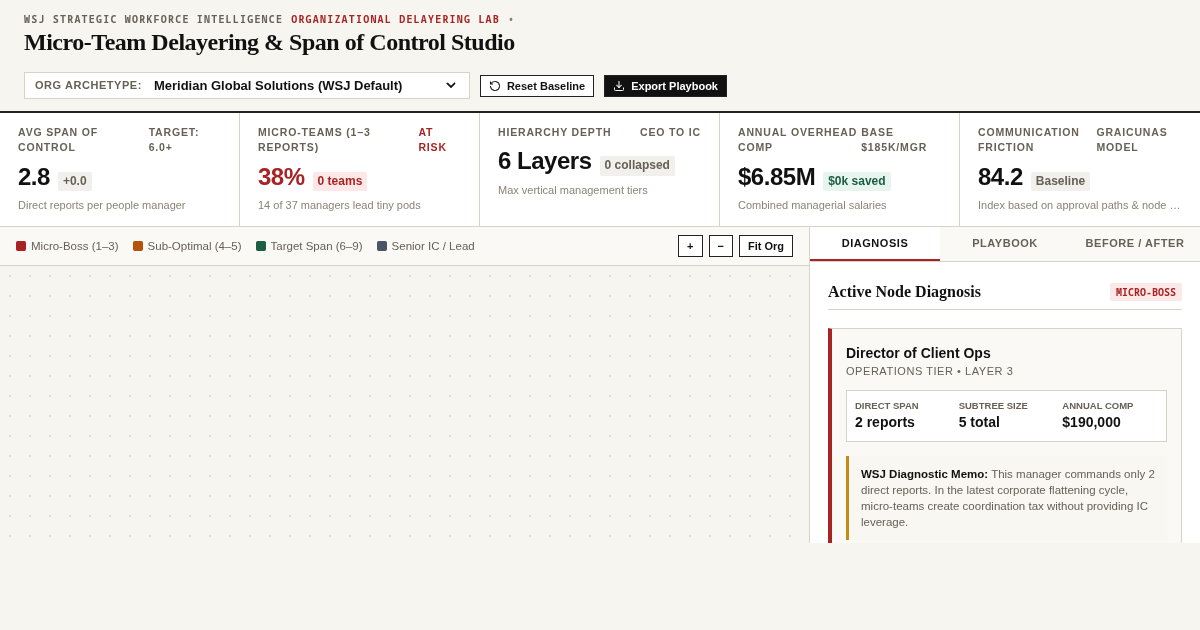Screen dimensions: 1200x630
Task: Click the orange Sub-Optimal legend swatch
Action: coord(138,246)
